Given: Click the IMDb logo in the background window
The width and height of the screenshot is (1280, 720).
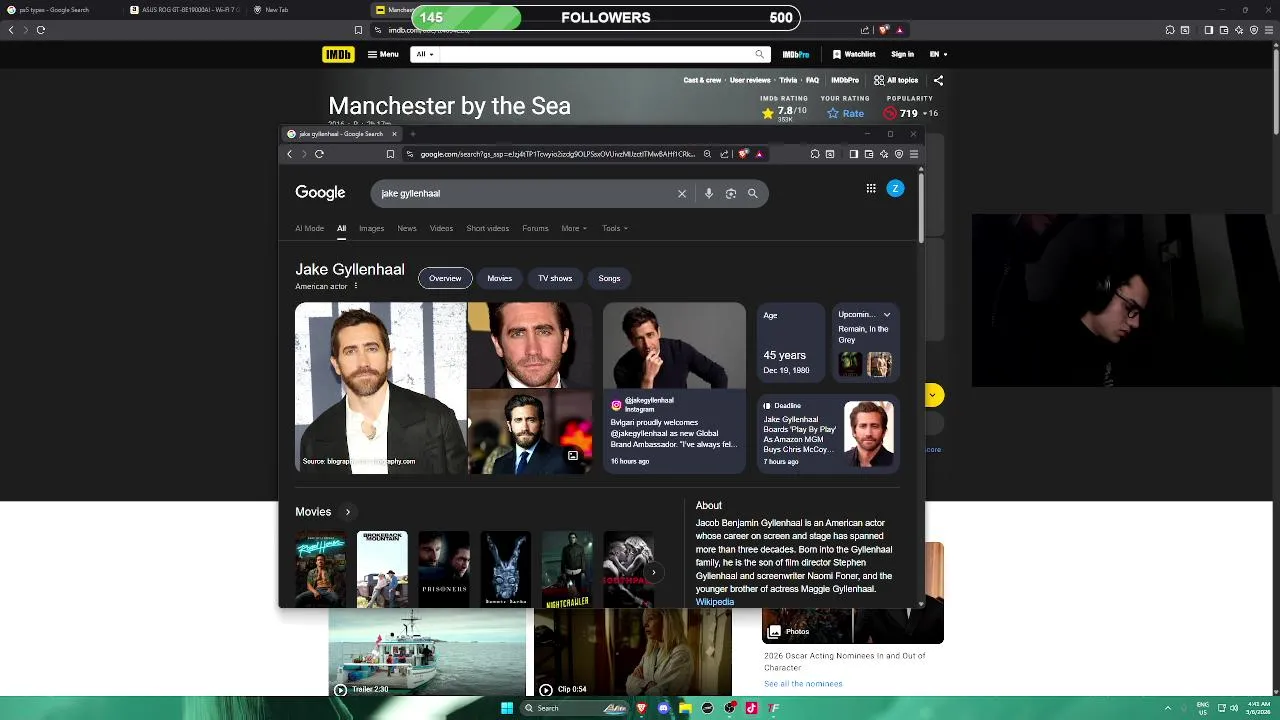Looking at the screenshot, I should coord(338,54).
